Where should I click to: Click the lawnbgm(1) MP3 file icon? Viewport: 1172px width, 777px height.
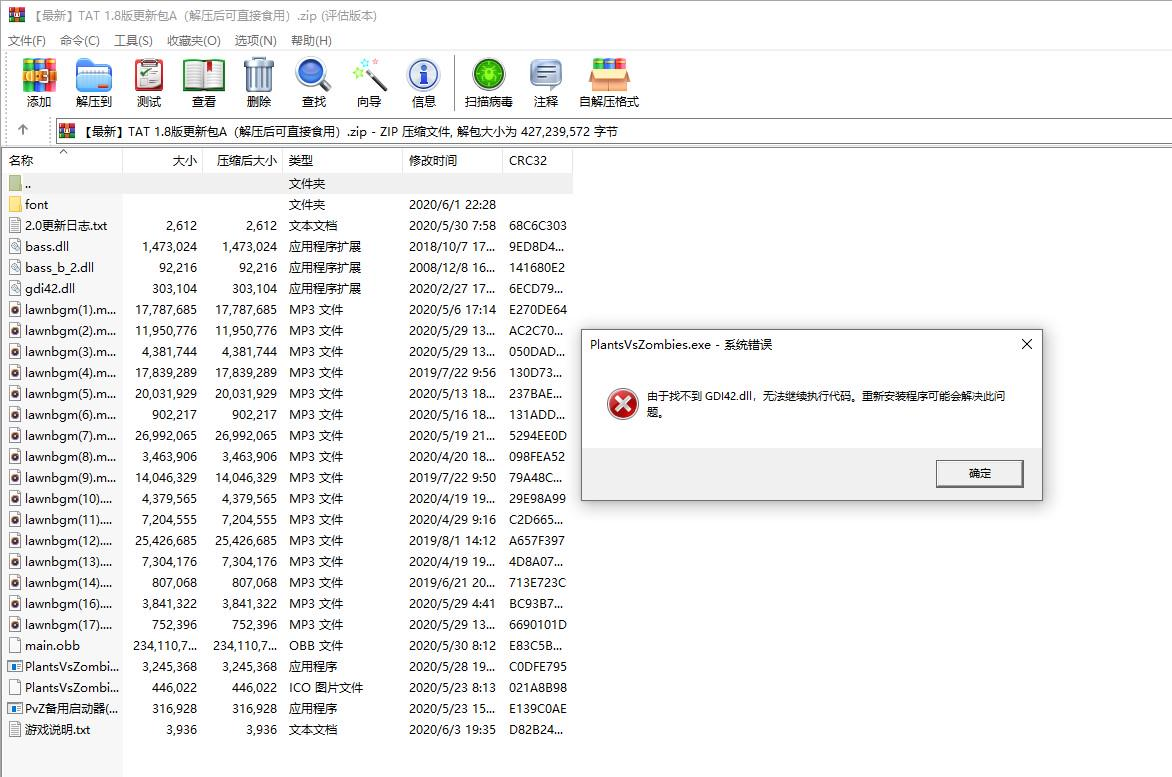[x=15, y=309]
